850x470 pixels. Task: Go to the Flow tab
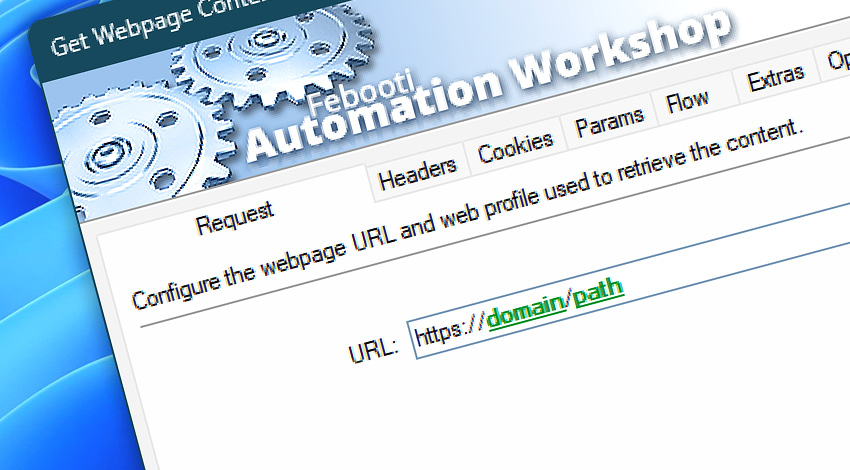click(687, 101)
